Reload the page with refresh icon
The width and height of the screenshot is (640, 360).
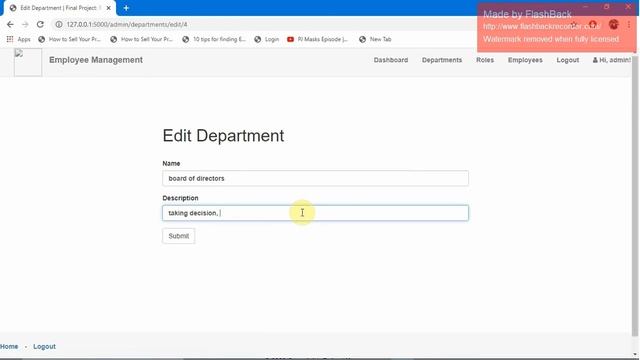pos(40,24)
